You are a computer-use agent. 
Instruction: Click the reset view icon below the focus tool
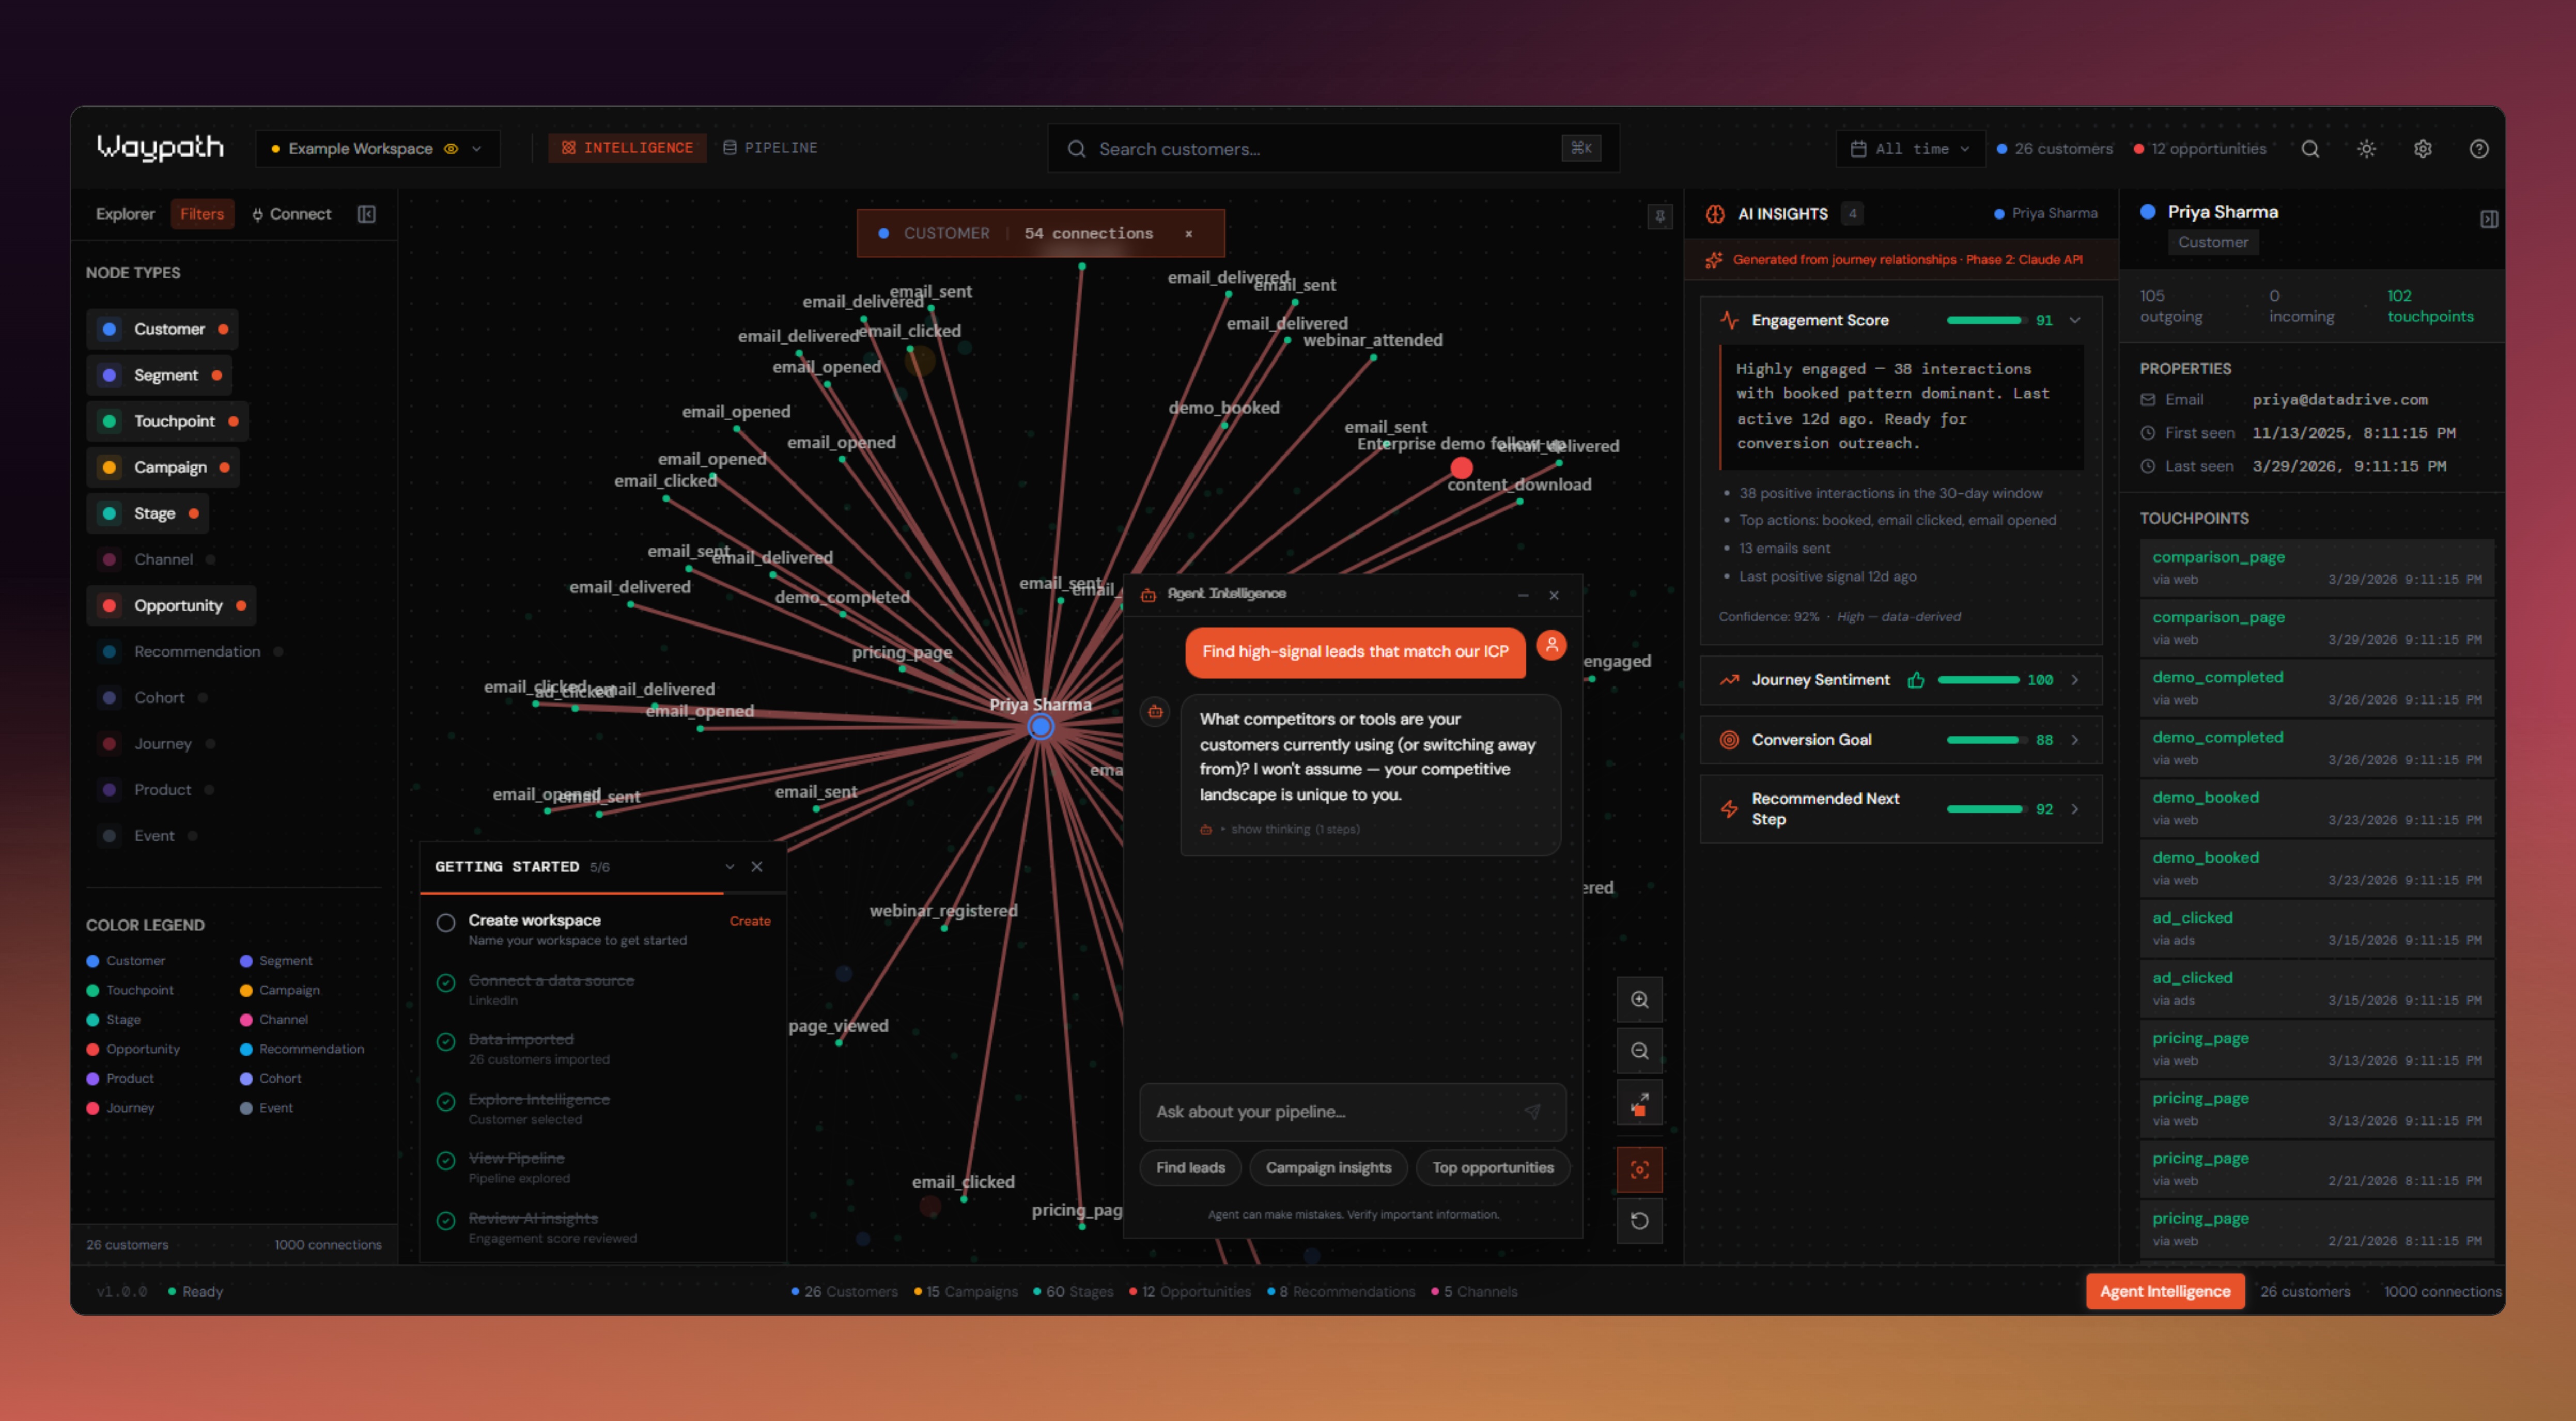pos(1639,1221)
